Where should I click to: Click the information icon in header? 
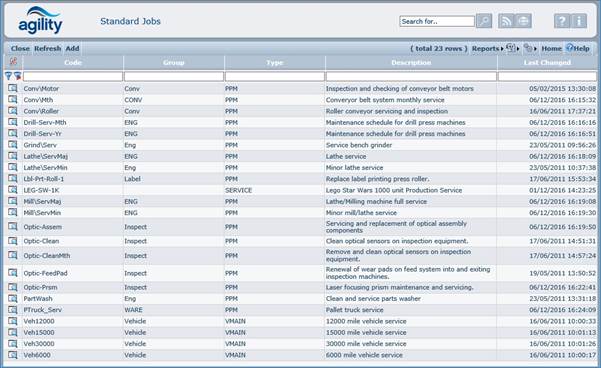pyautogui.click(x=579, y=21)
